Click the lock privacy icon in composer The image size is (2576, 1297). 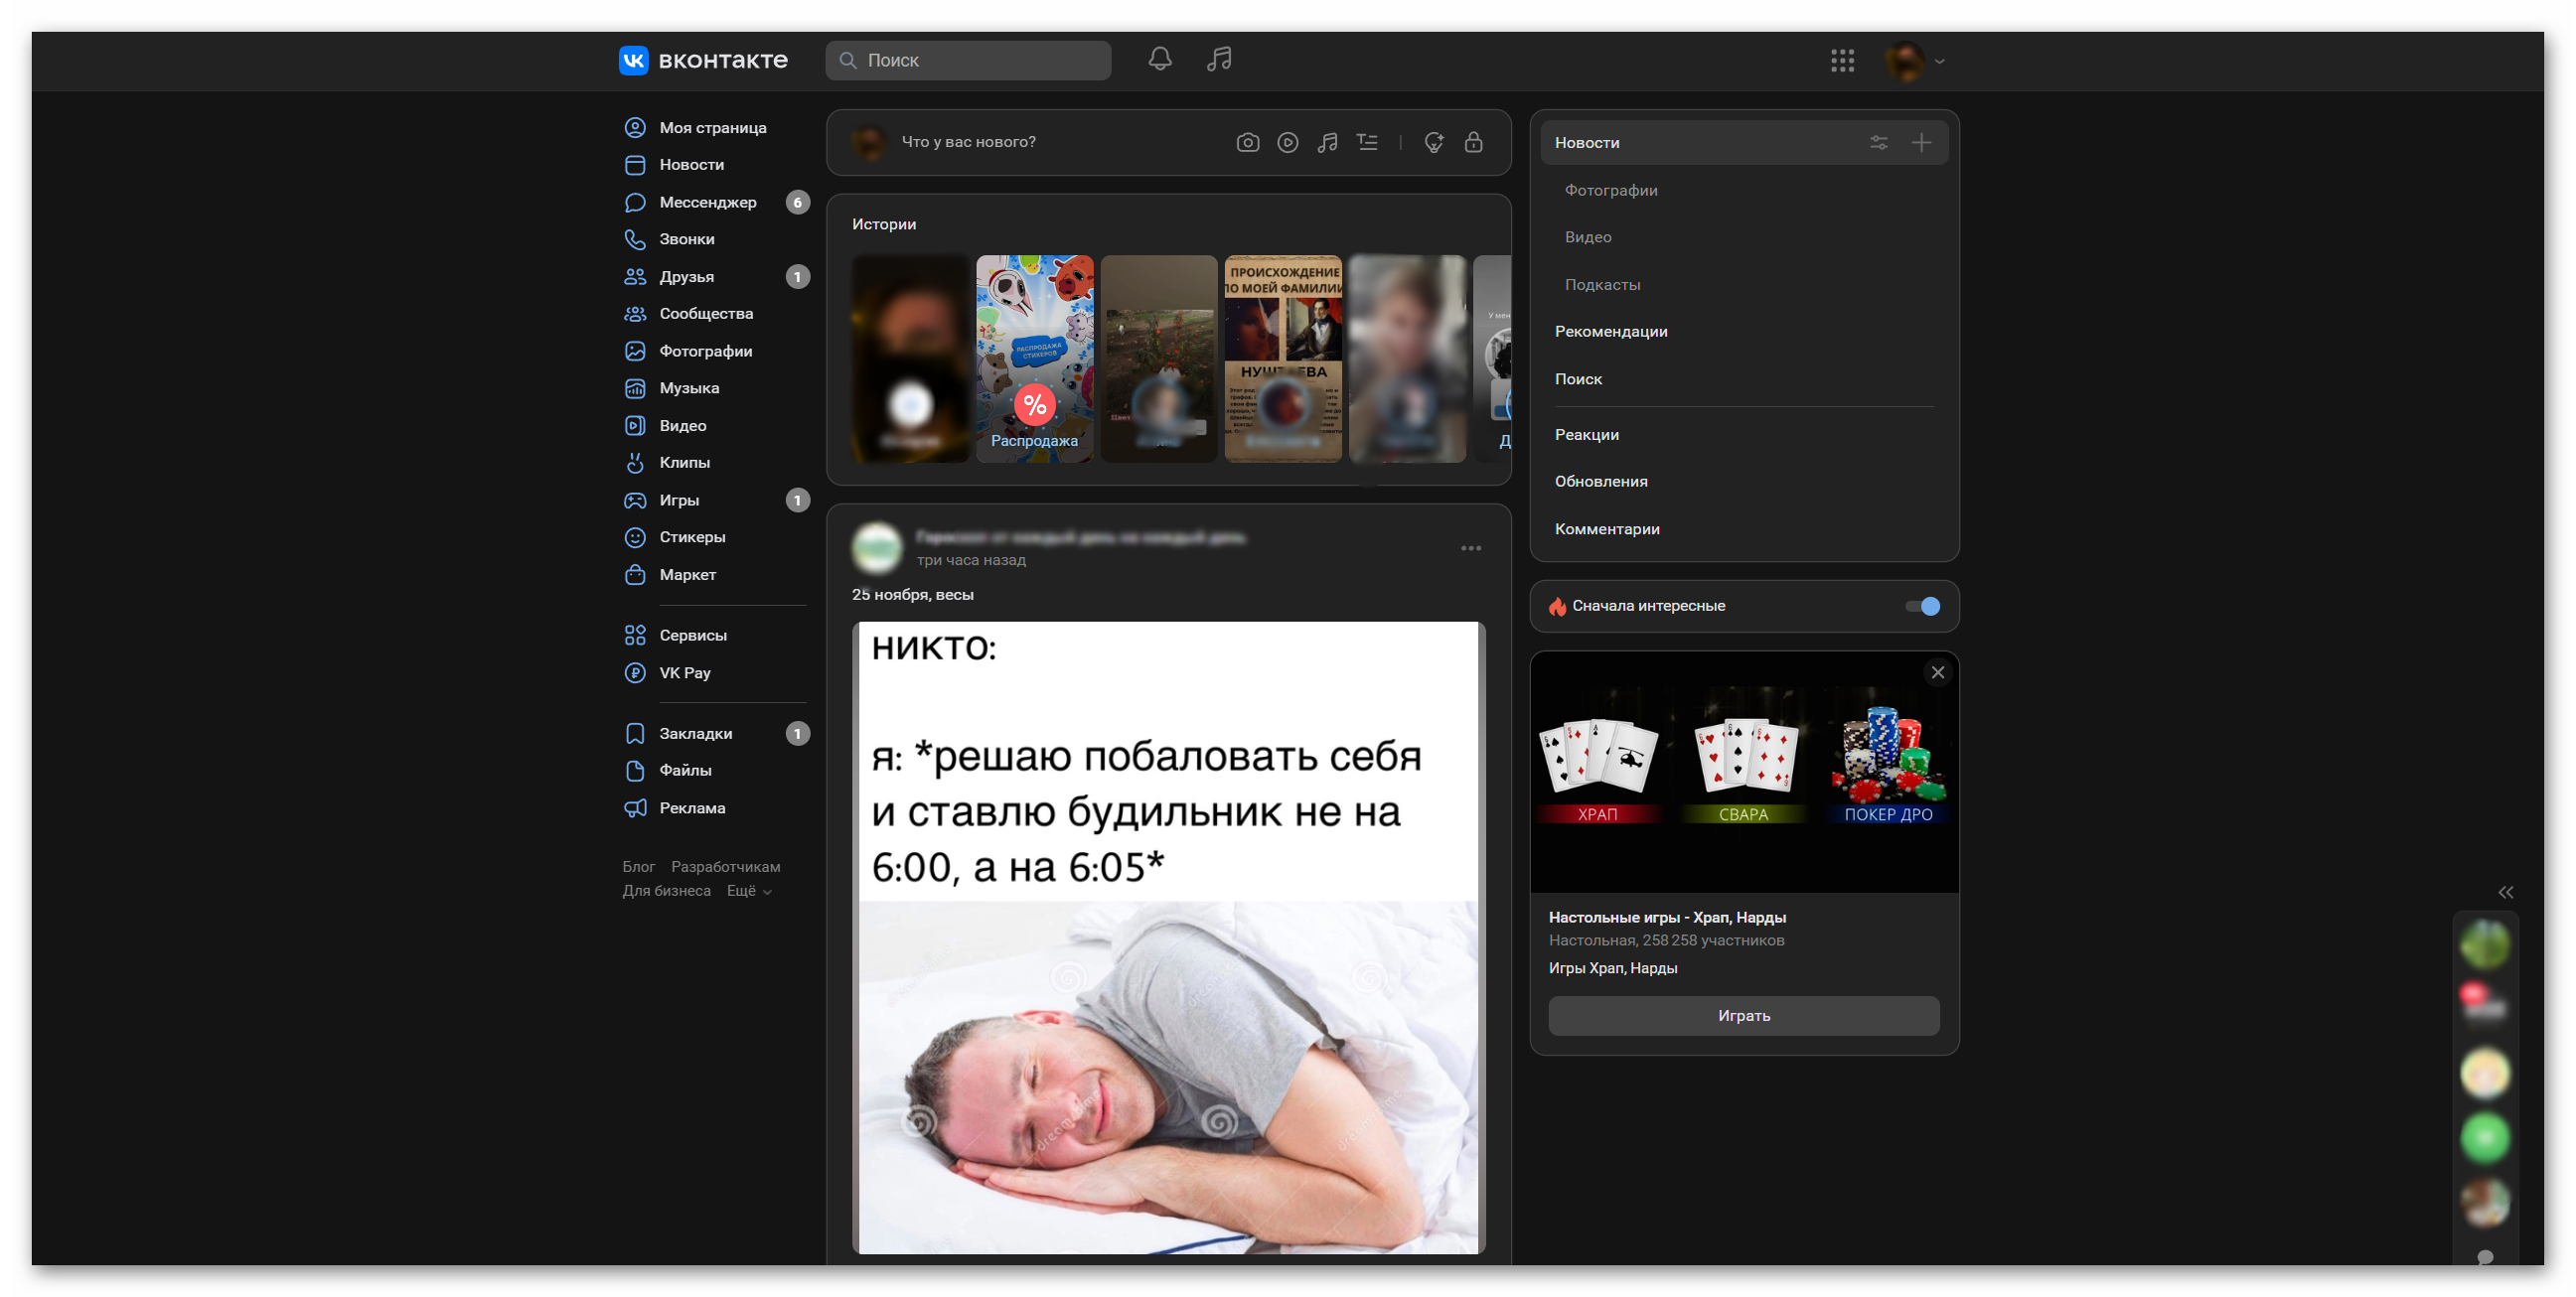(x=1473, y=142)
